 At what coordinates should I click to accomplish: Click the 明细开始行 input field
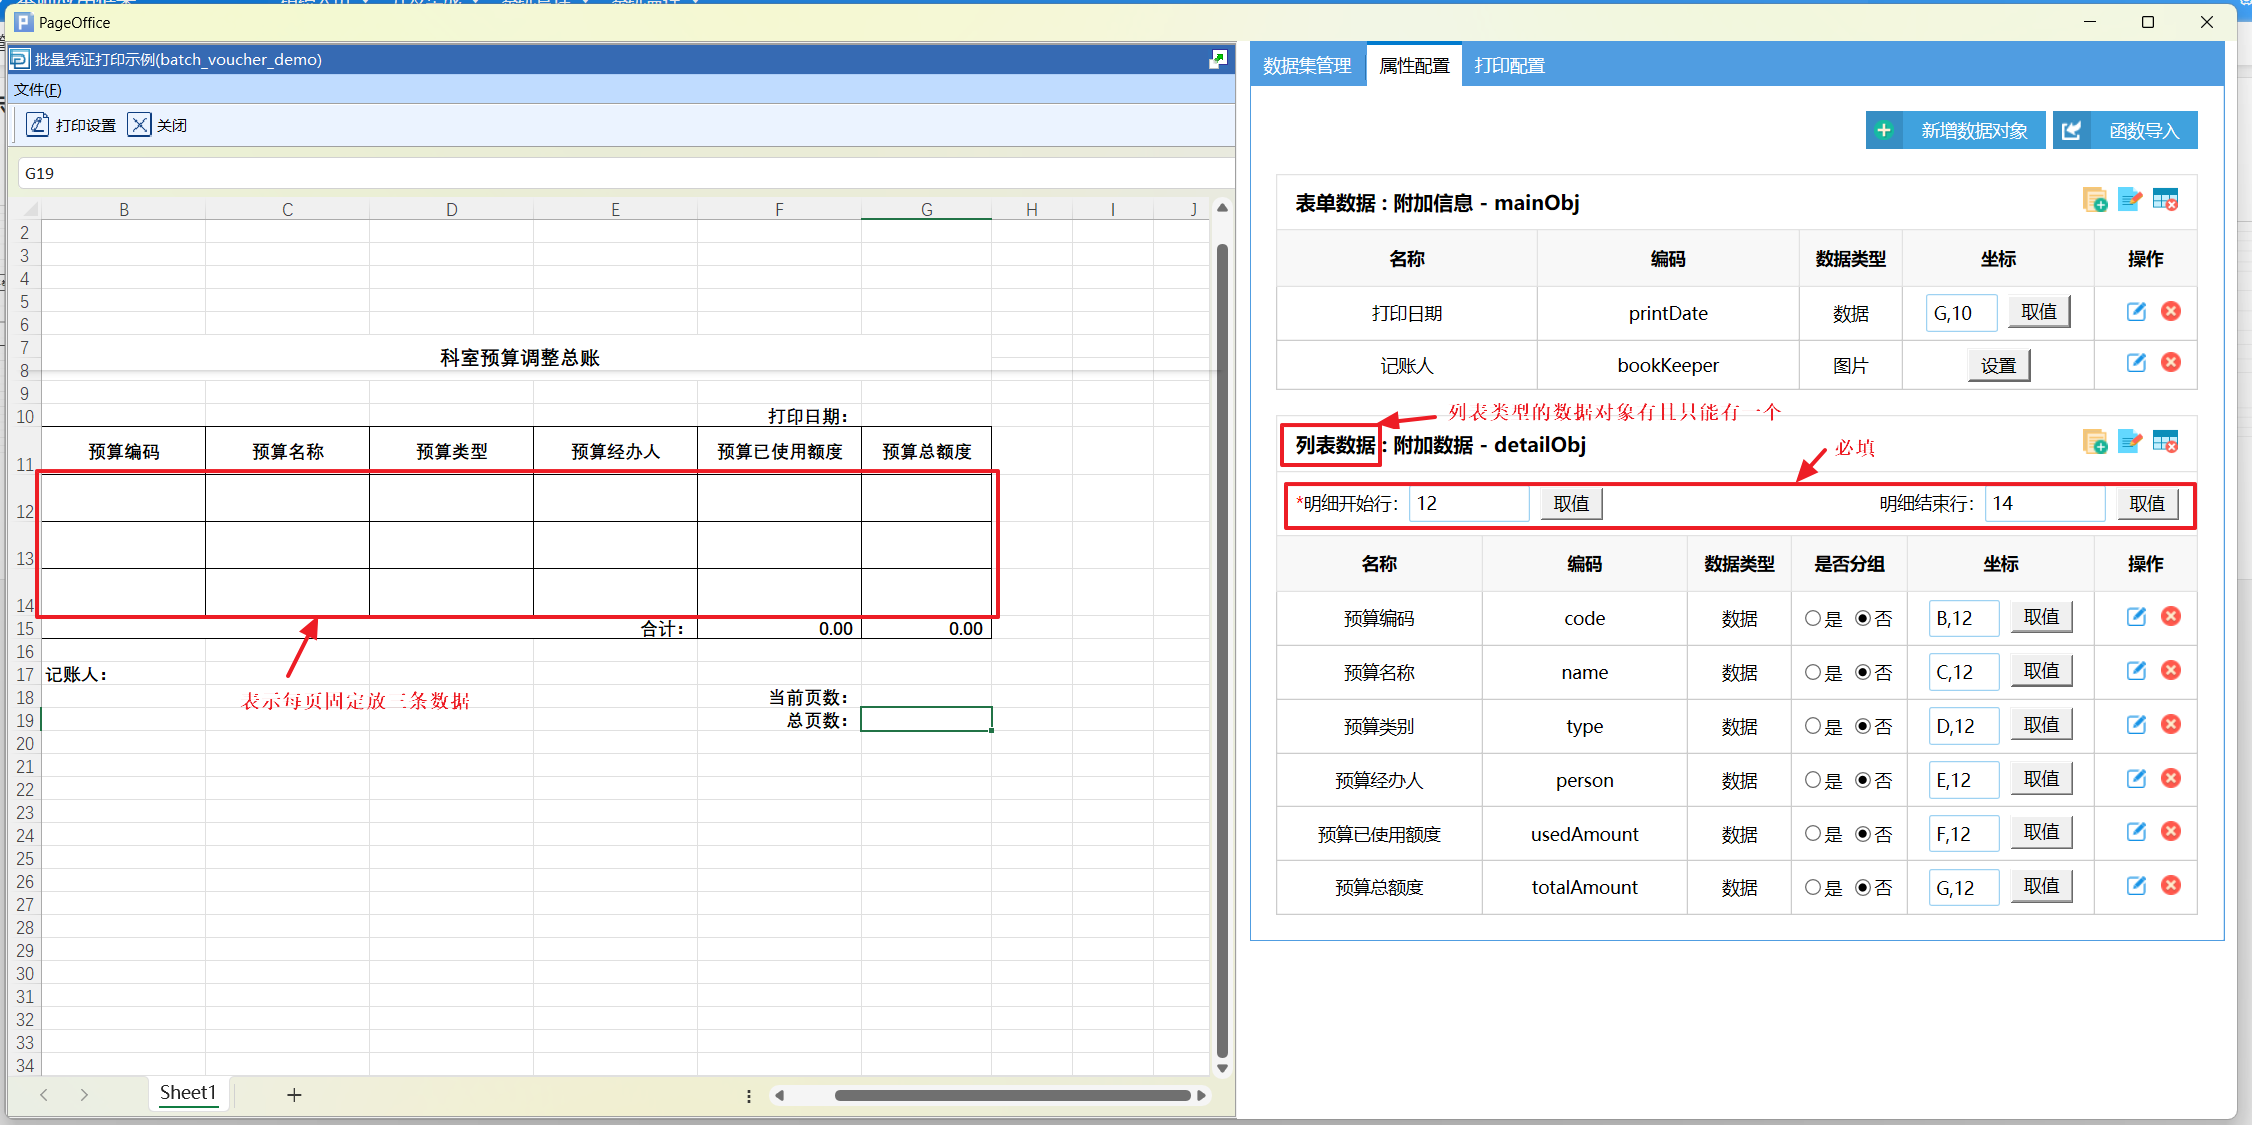[1468, 504]
